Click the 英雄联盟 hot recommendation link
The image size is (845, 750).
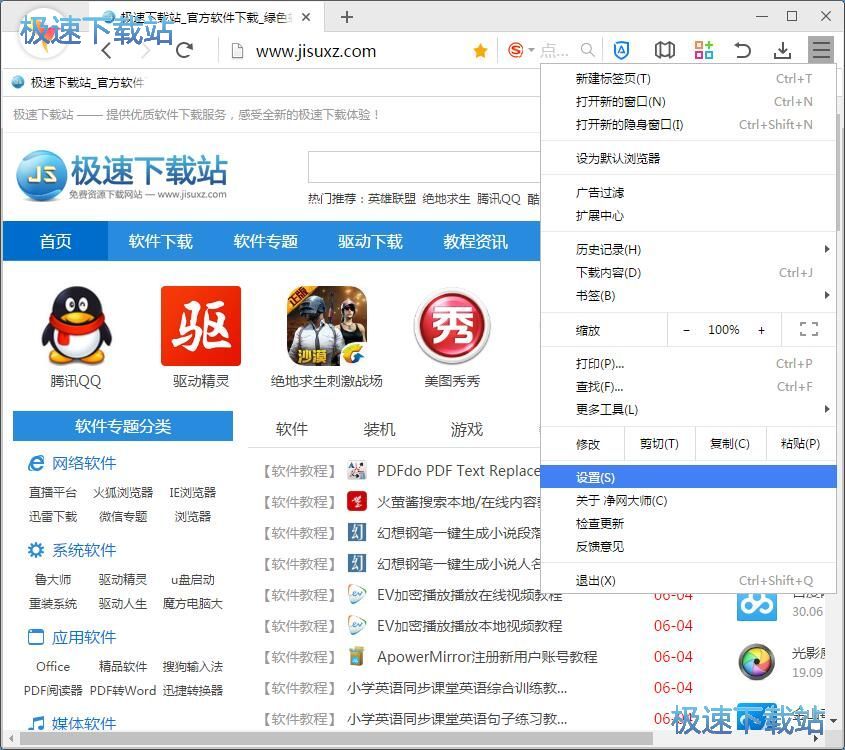click(392, 199)
